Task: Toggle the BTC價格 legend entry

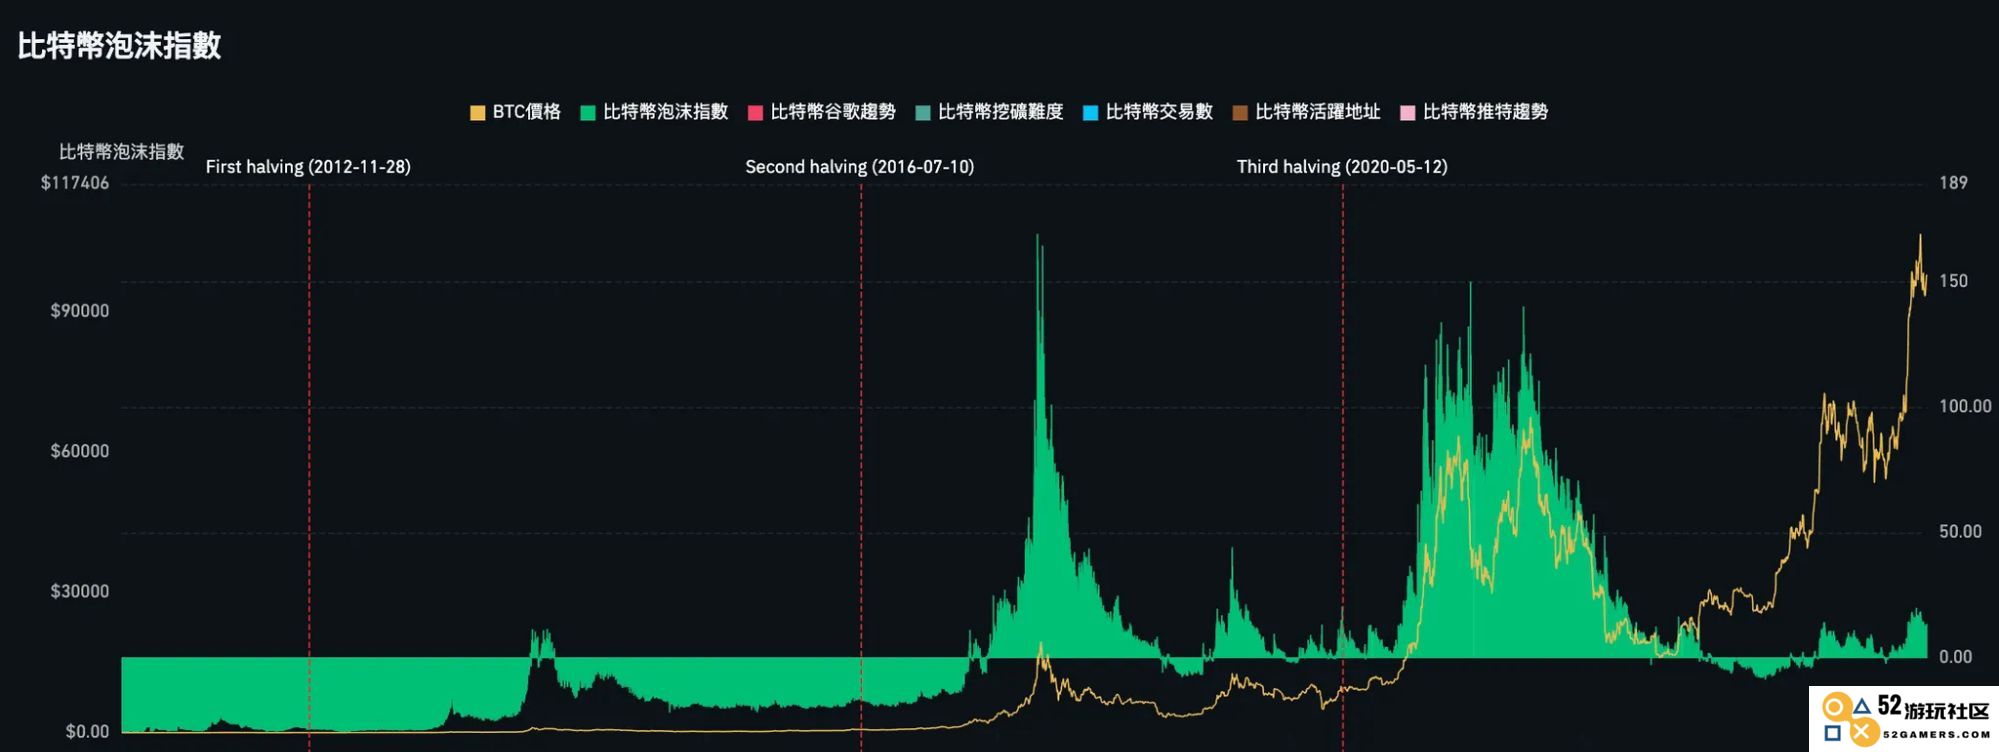Action: [516, 112]
